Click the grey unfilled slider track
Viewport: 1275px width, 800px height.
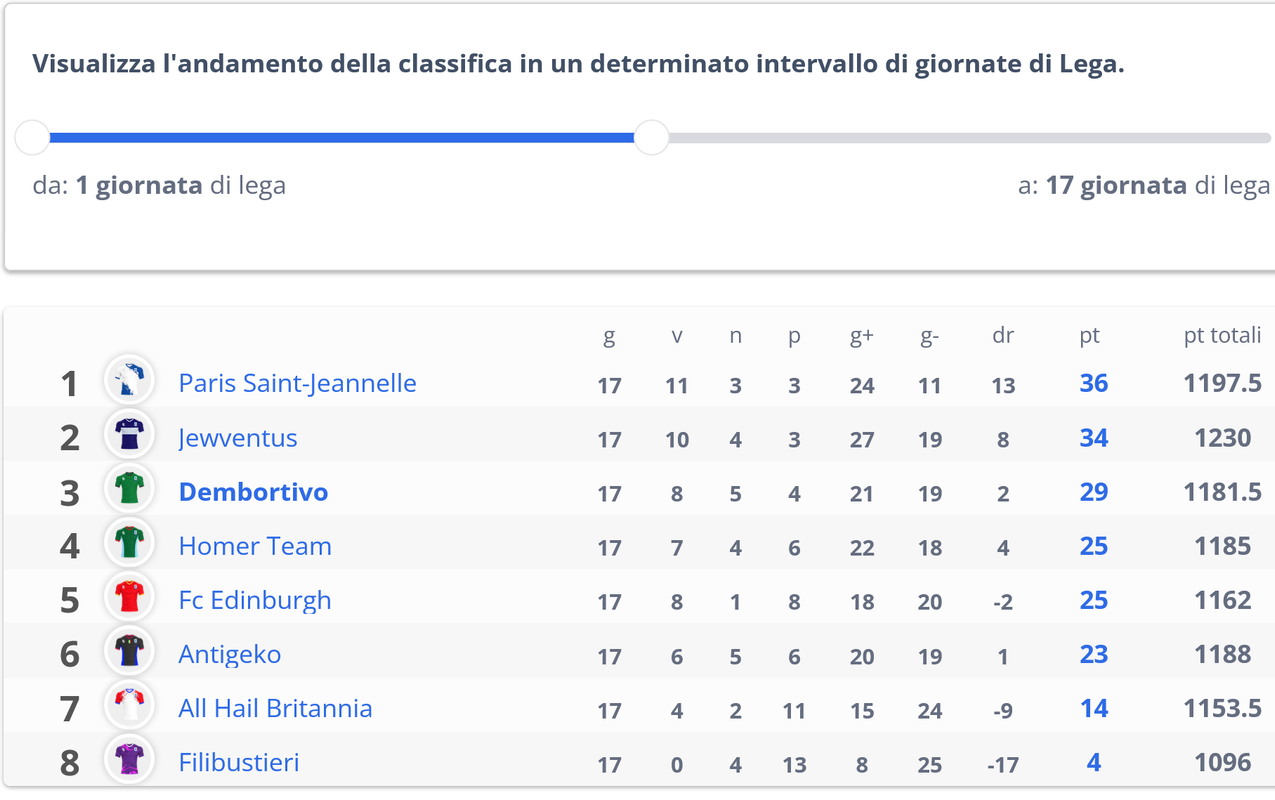pyautogui.click(x=960, y=138)
